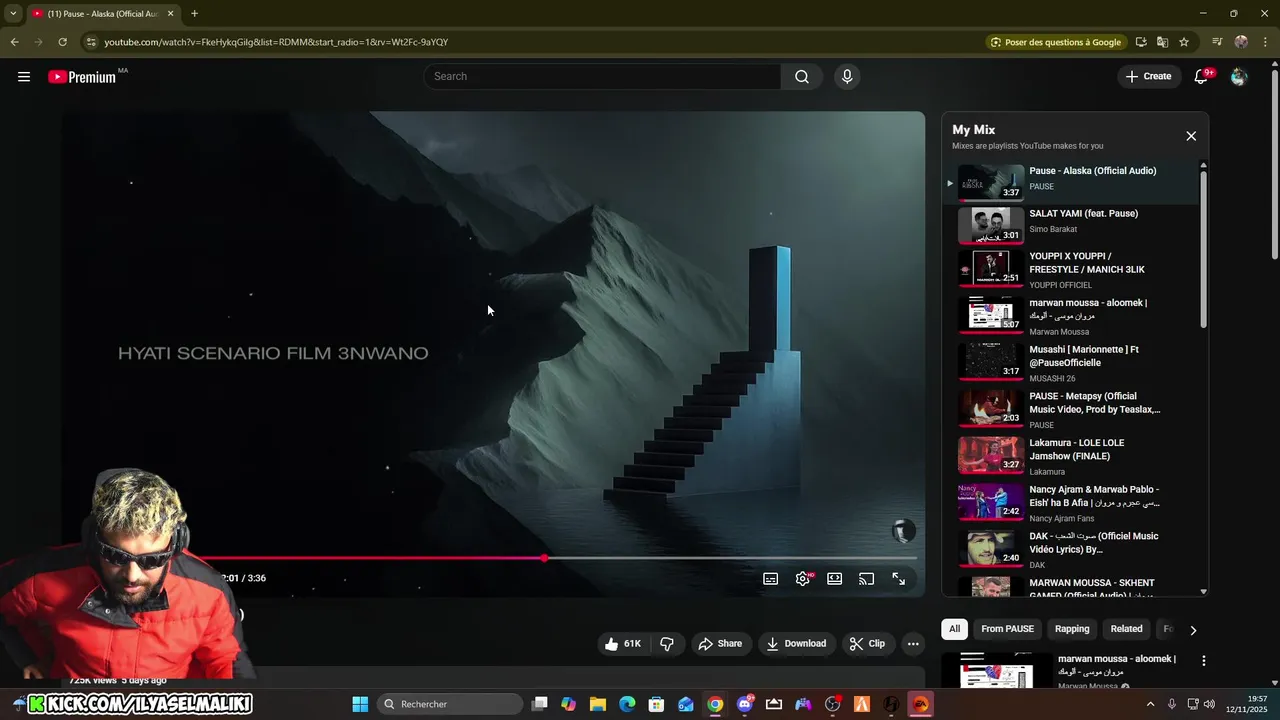This screenshot has height=720, width=1280.
Task: Open a new browser tab
Action: [x=194, y=13]
